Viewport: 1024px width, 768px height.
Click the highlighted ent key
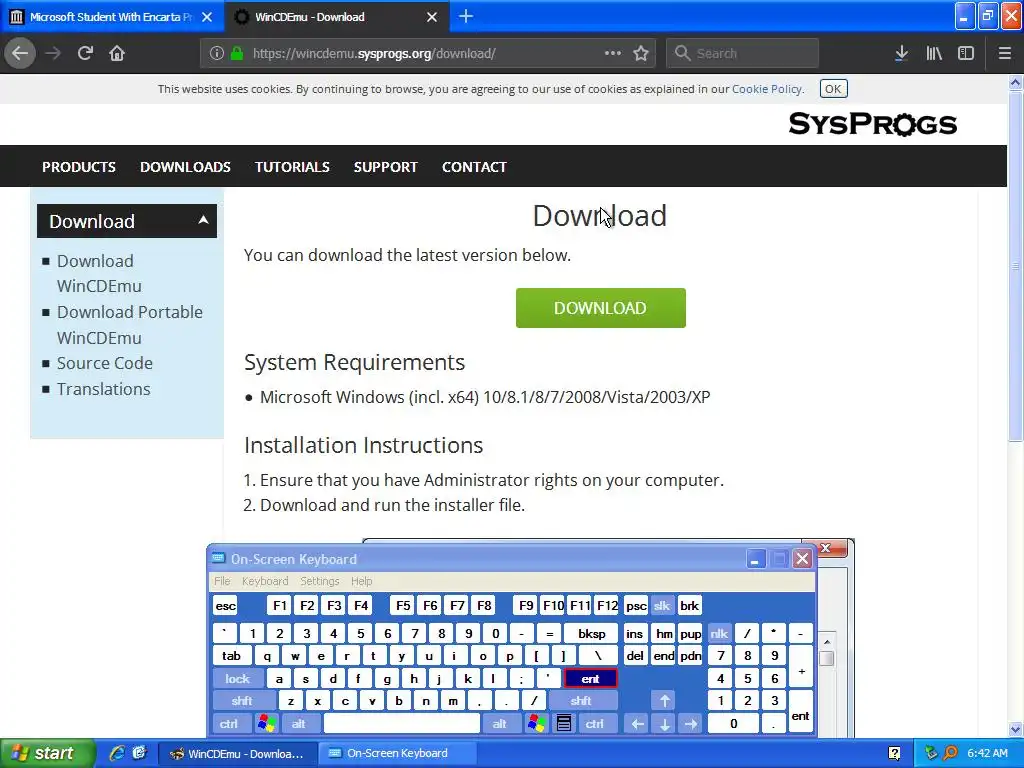pyautogui.click(x=590, y=679)
